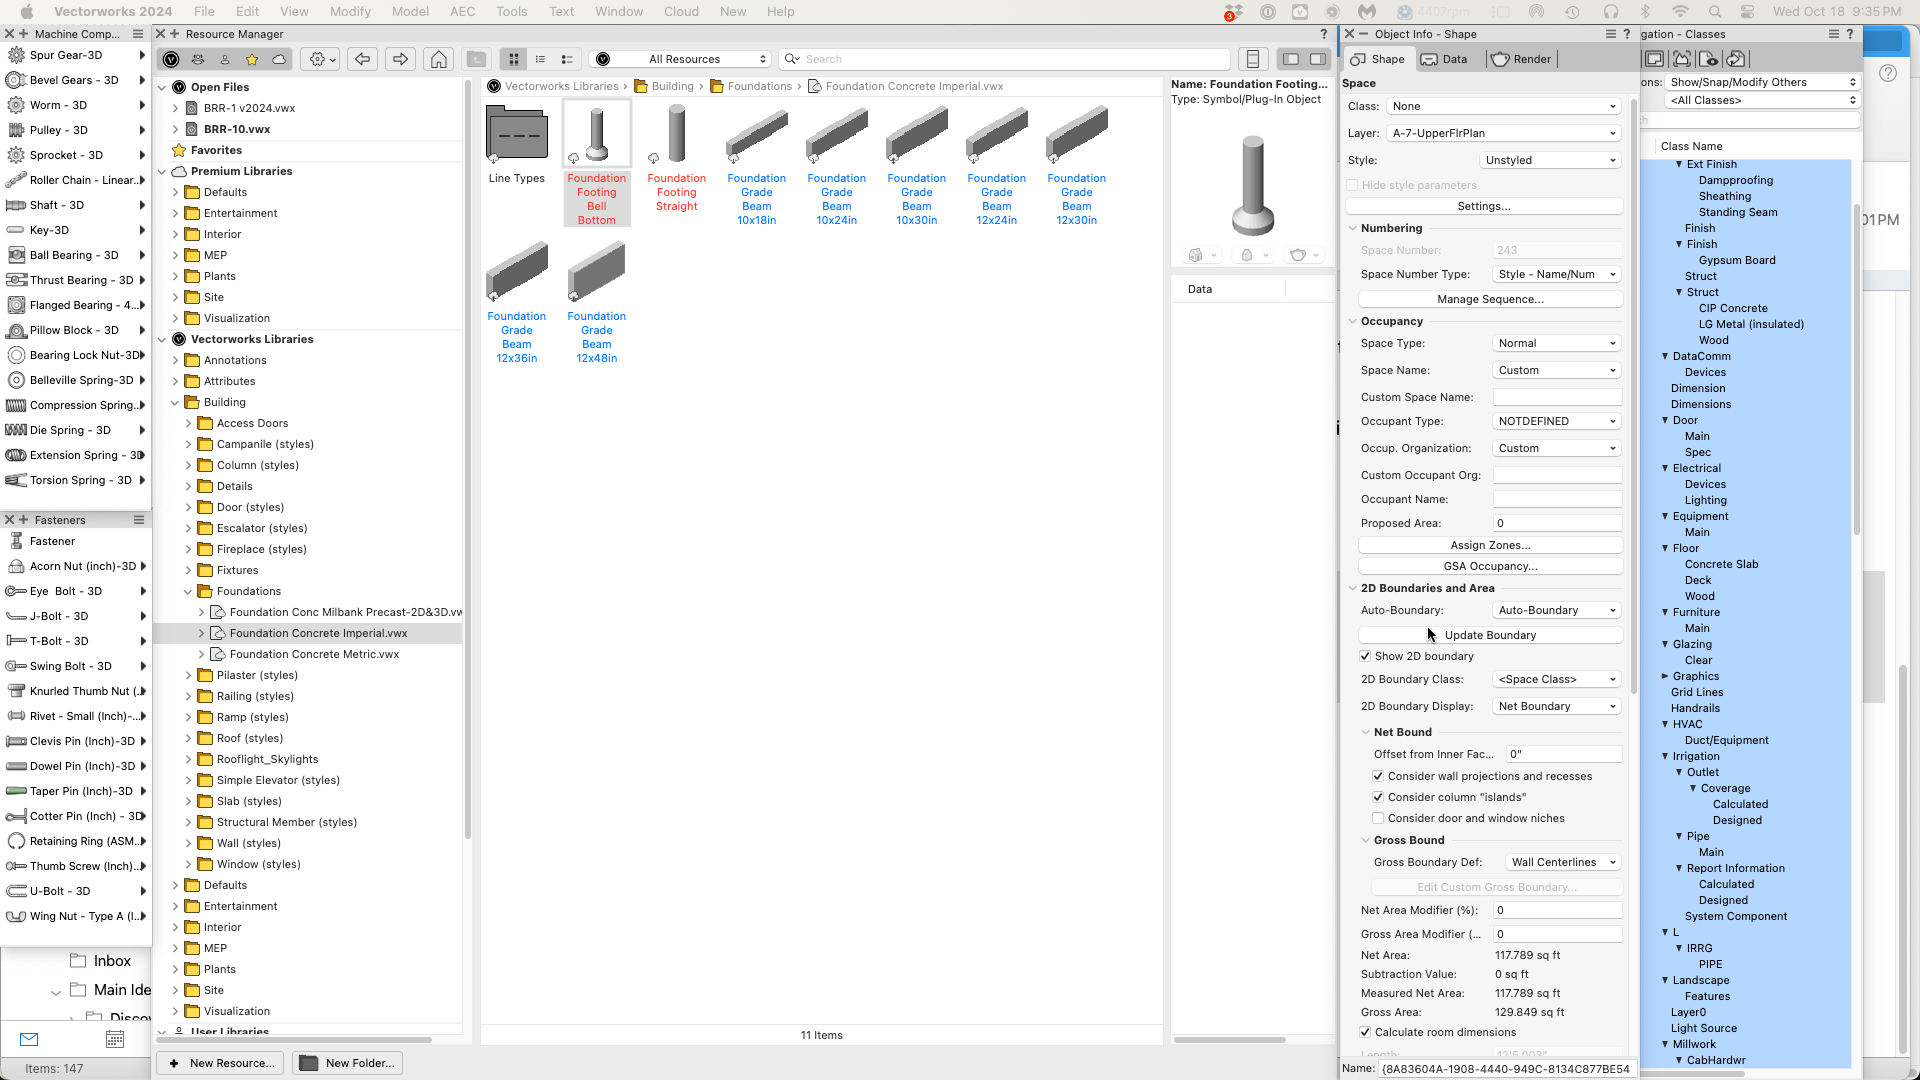Switch Resource Manager to list view
This screenshot has height=1080, width=1920.
[x=541, y=59]
